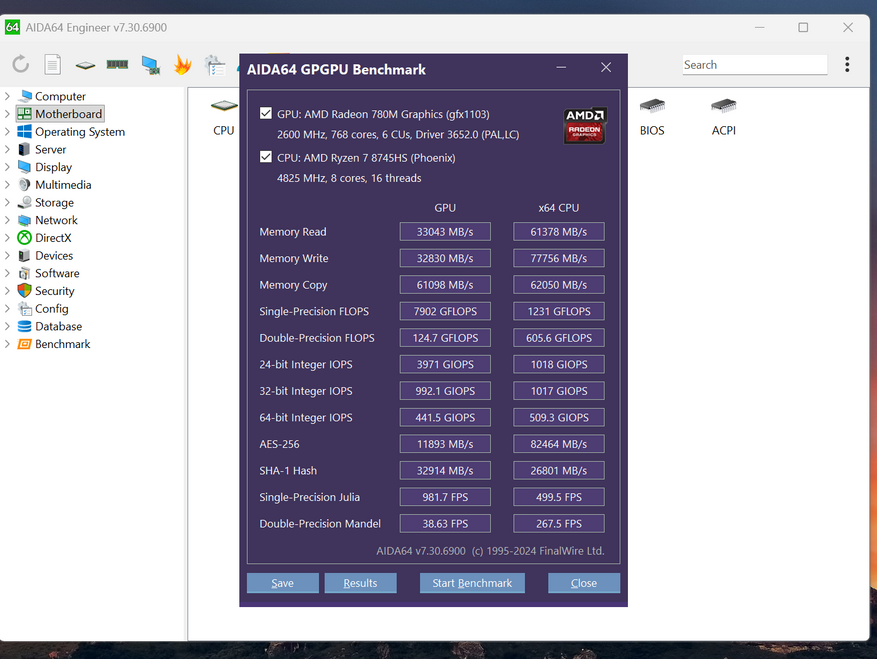Click the clipboard checklist toolbar icon
The height and width of the screenshot is (659, 877).
pyautogui.click(x=215, y=65)
